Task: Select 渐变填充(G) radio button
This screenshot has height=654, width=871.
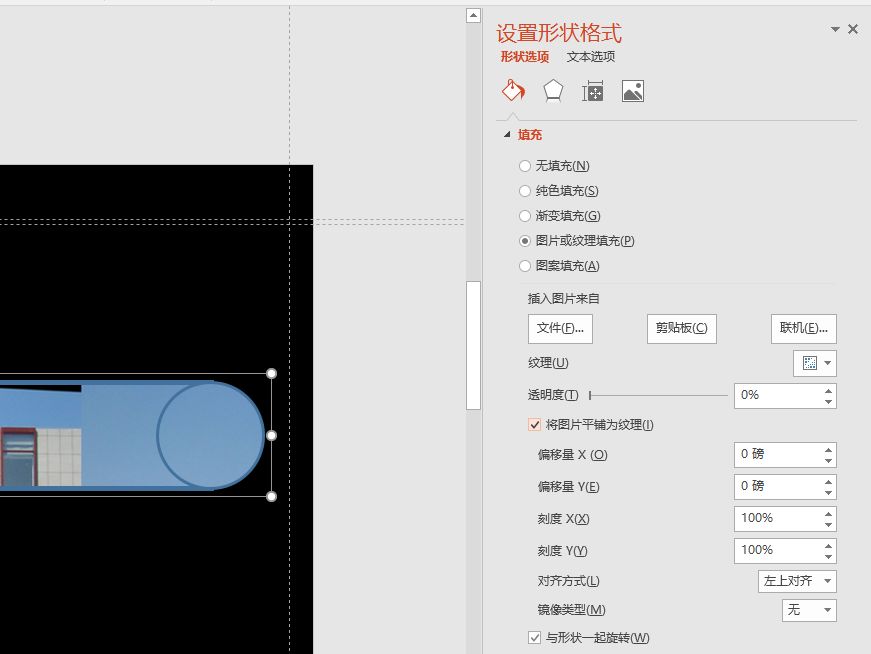Action: click(x=524, y=216)
